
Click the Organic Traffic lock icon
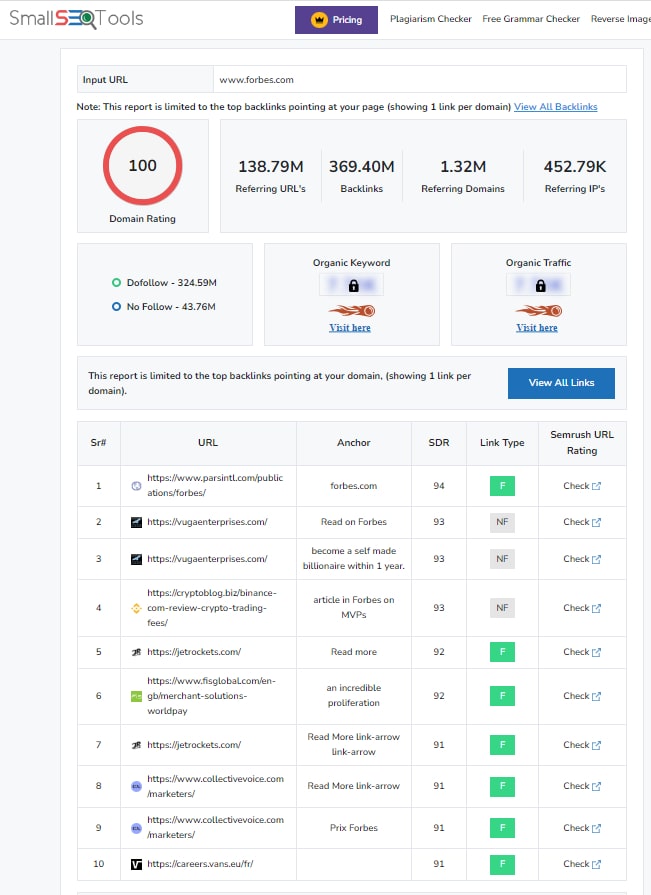[x=540, y=285]
